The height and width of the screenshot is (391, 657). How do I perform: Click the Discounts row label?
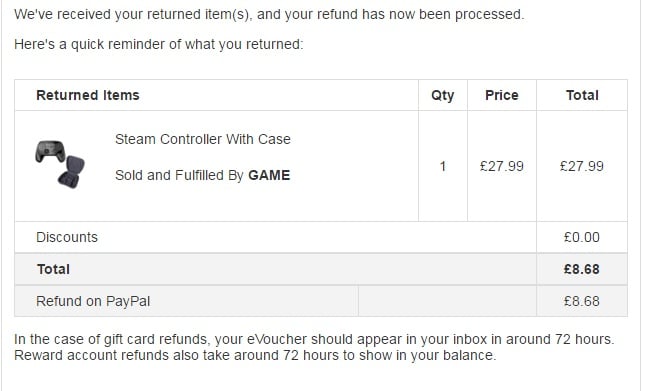pyautogui.click(x=67, y=237)
